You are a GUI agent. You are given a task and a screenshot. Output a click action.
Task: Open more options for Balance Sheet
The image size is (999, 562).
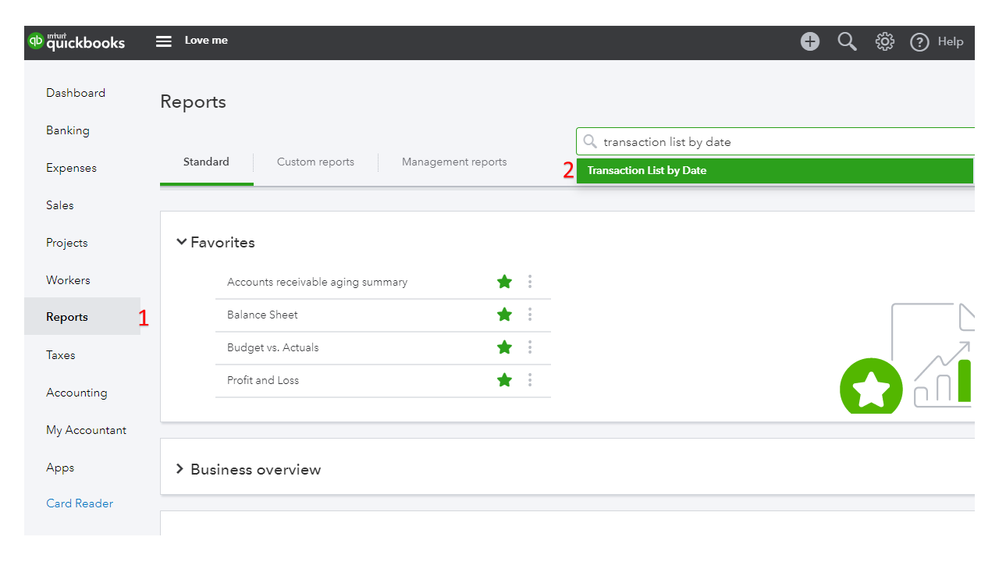(530, 315)
